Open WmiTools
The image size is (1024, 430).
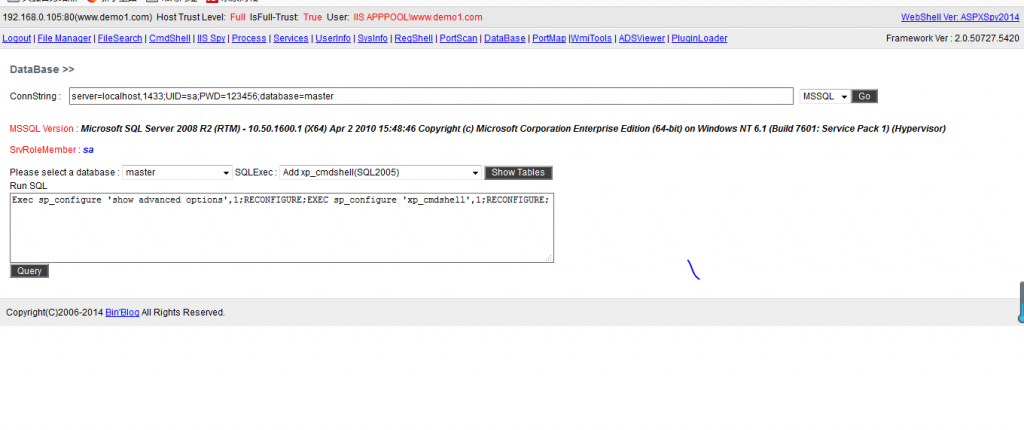pyautogui.click(x=591, y=39)
